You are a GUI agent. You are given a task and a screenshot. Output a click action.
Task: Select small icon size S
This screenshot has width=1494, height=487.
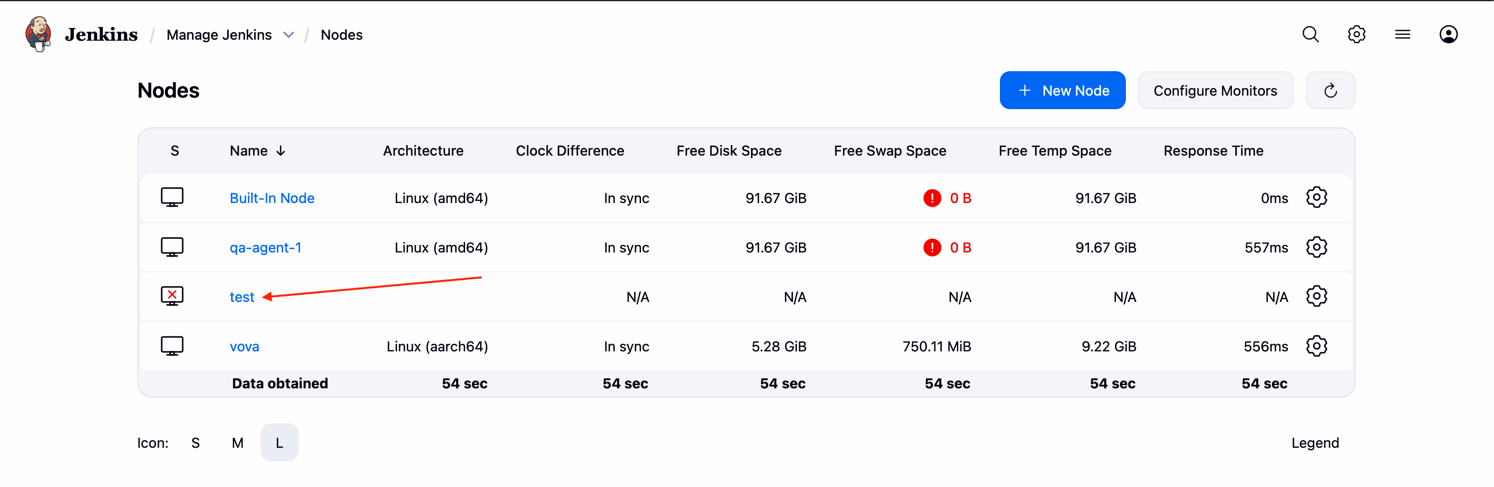195,443
